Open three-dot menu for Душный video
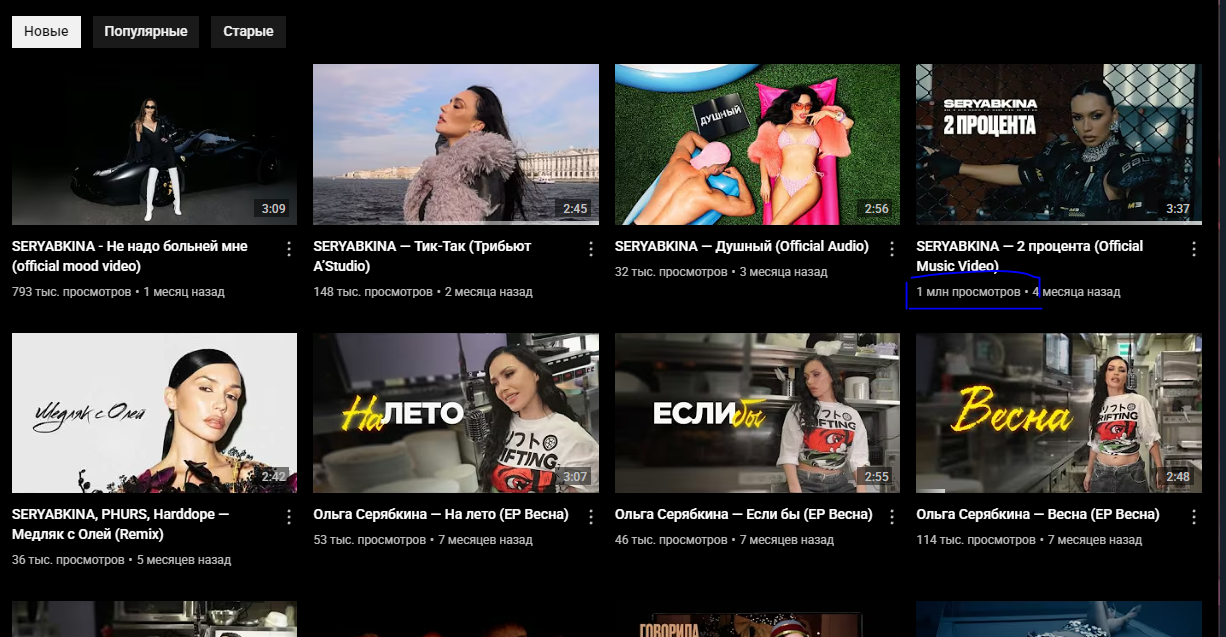 pos(892,248)
